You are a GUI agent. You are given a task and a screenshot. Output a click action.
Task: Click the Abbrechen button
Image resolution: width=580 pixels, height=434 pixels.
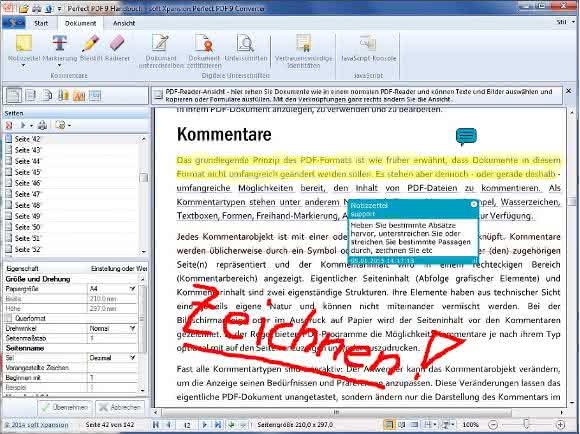[x=120, y=407]
